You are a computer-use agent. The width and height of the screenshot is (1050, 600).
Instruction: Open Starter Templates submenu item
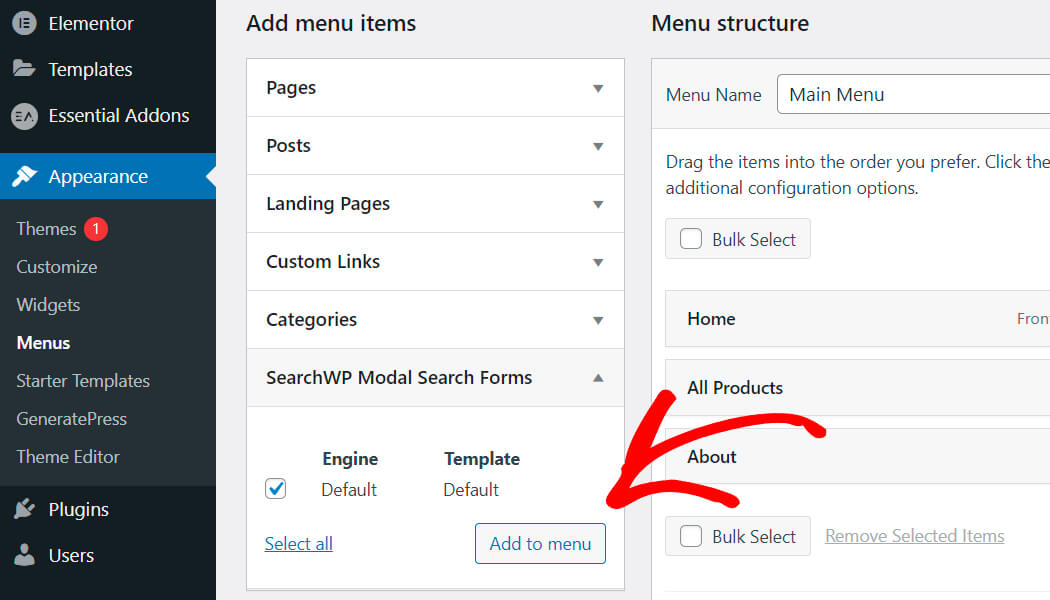[83, 381]
